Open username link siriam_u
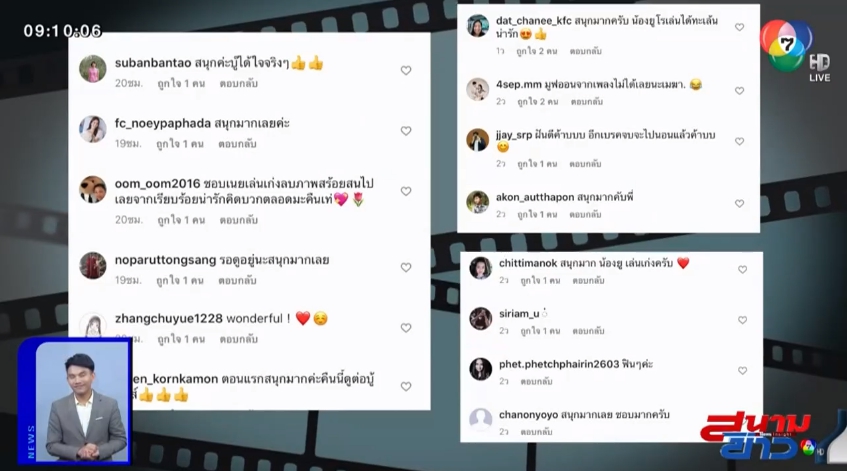 click(x=519, y=313)
